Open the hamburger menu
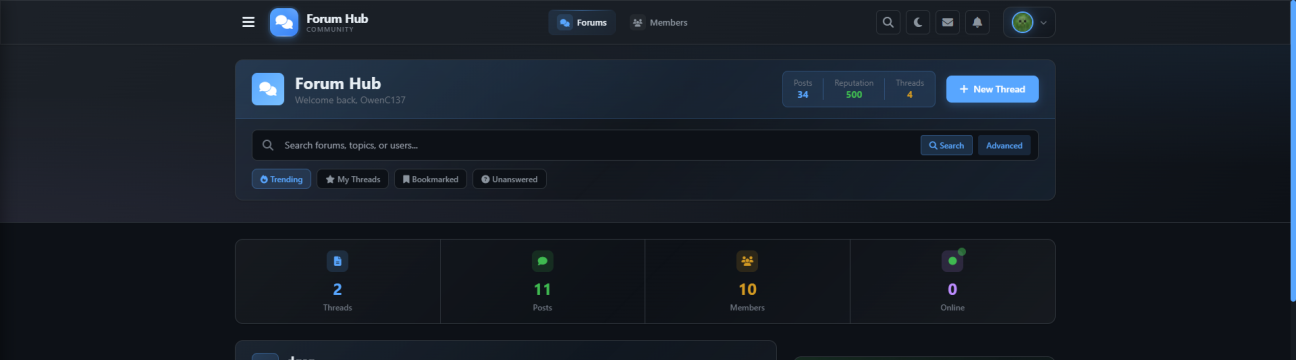The width and height of the screenshot is (1296, 360). (x=248, y=22)
